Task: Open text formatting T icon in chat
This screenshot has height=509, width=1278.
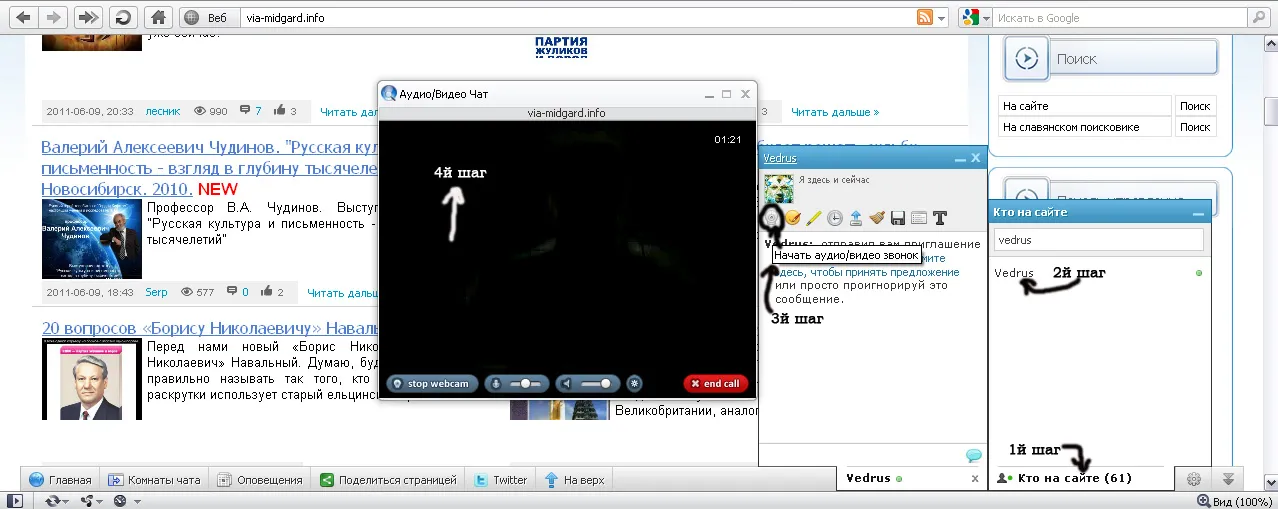Action: click(939, 217)
